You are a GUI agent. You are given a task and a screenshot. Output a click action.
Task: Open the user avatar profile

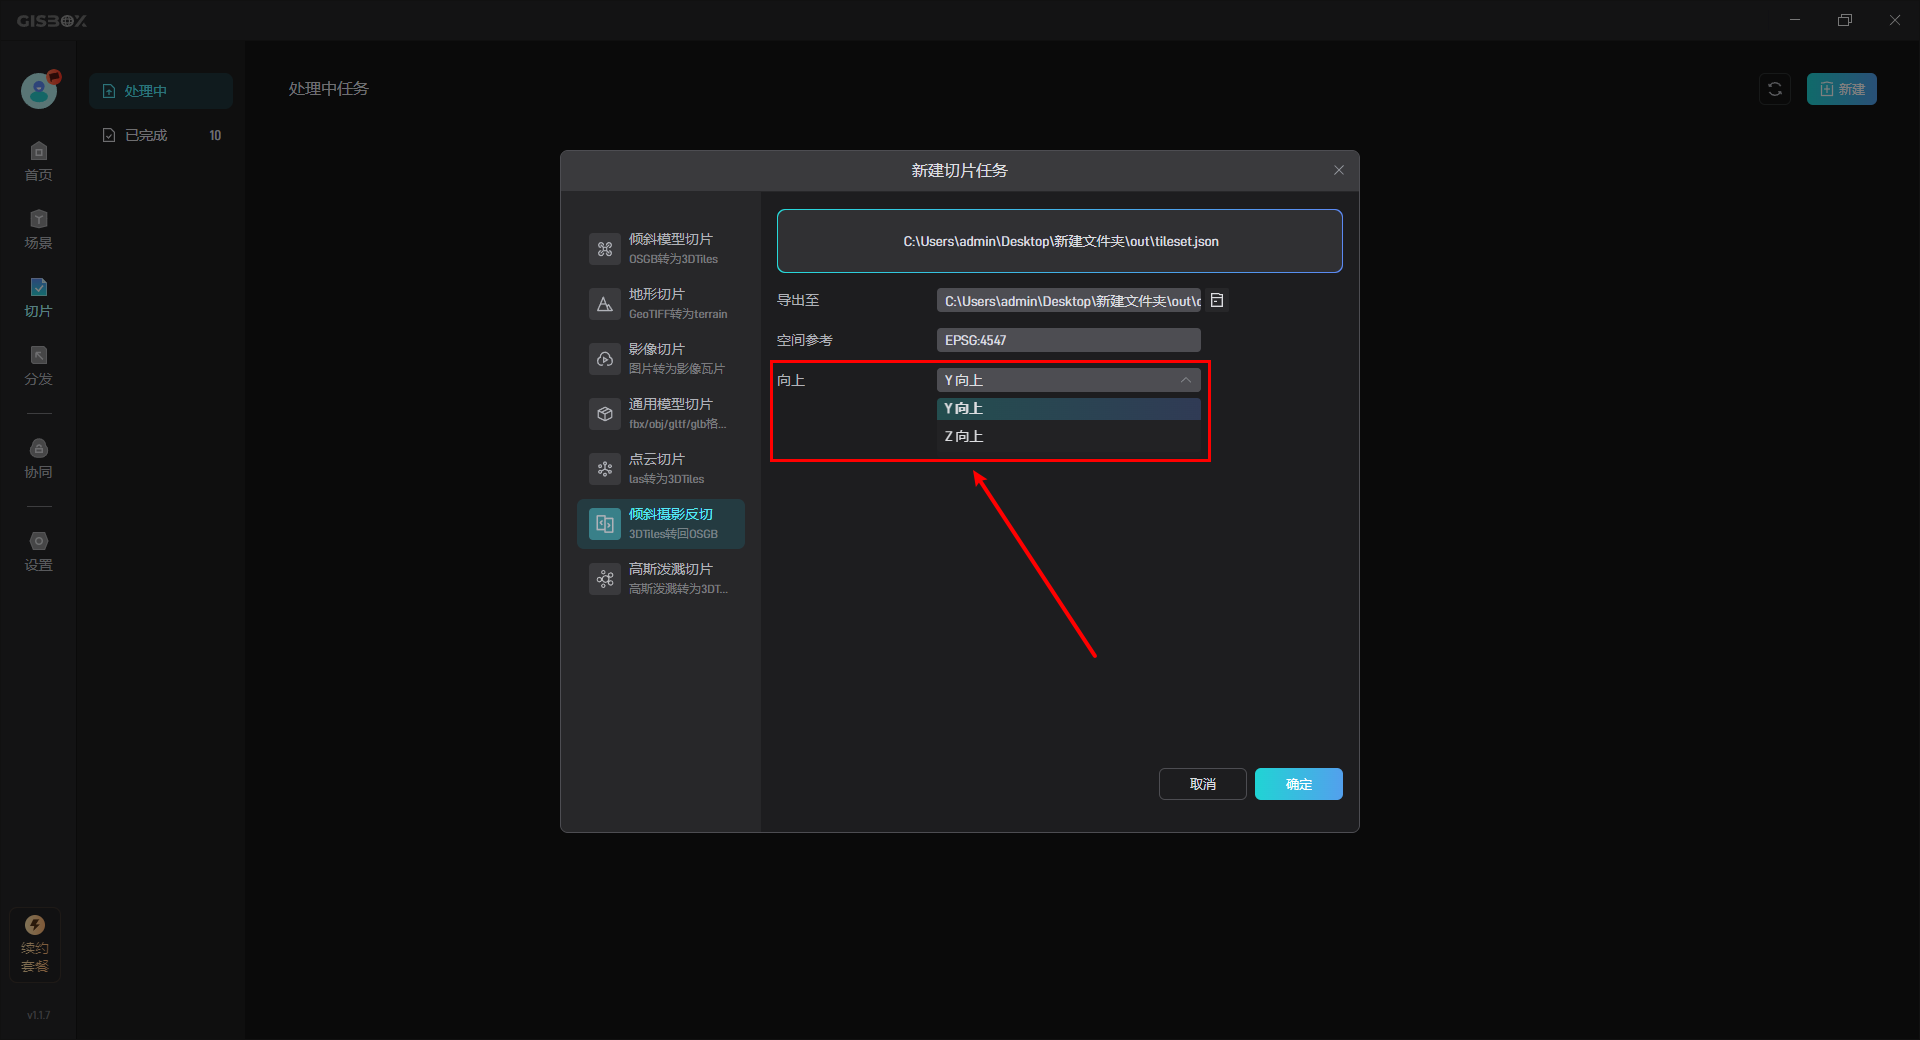[39, 91]
